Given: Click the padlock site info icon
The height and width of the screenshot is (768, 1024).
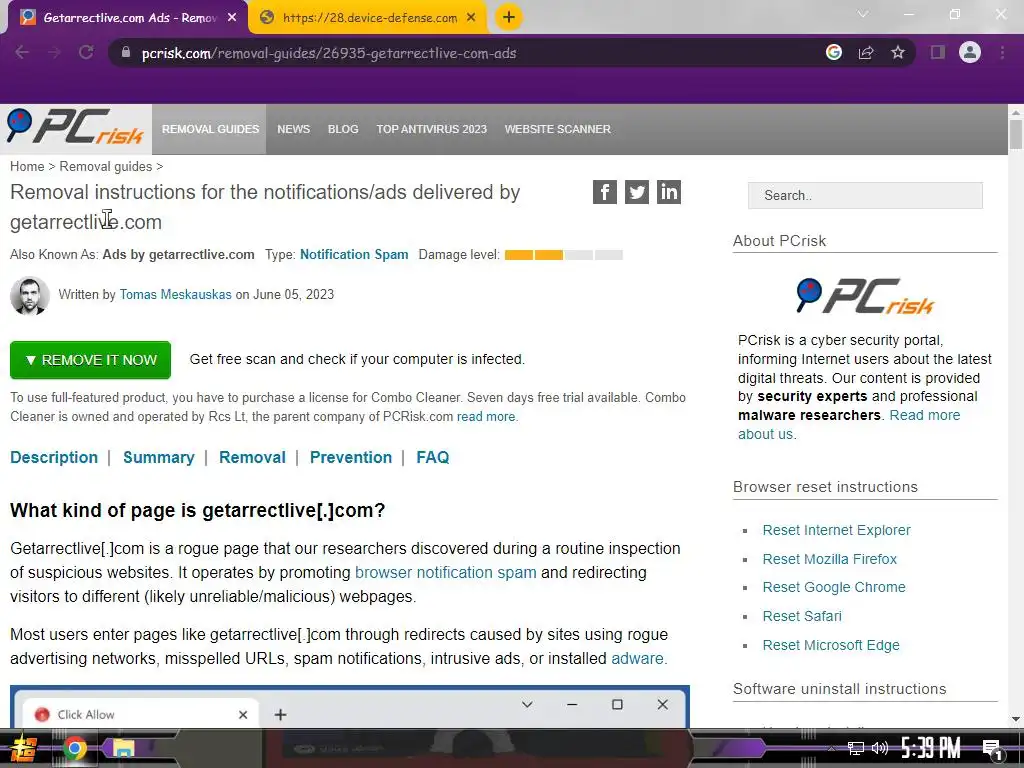Looking at the screenshot, I should click(126, 52).
